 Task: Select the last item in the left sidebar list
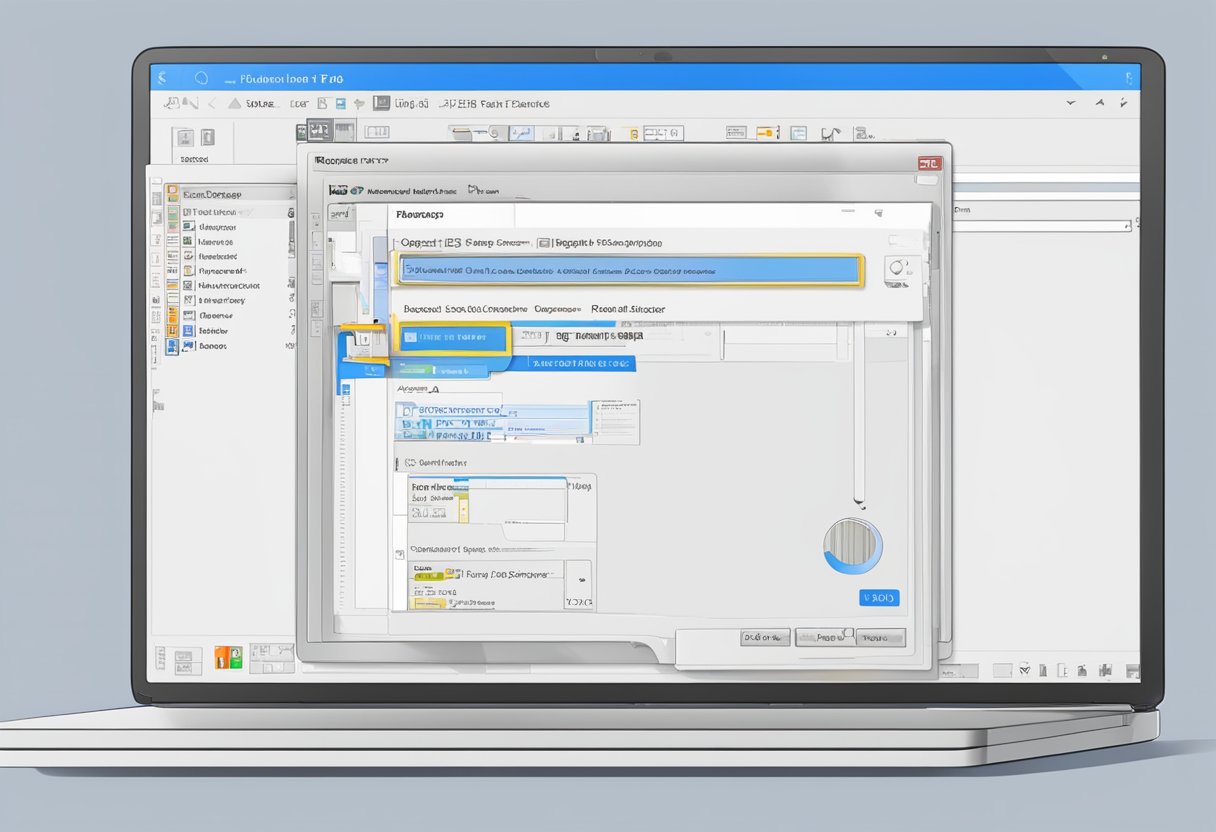(x=212, y=346)
